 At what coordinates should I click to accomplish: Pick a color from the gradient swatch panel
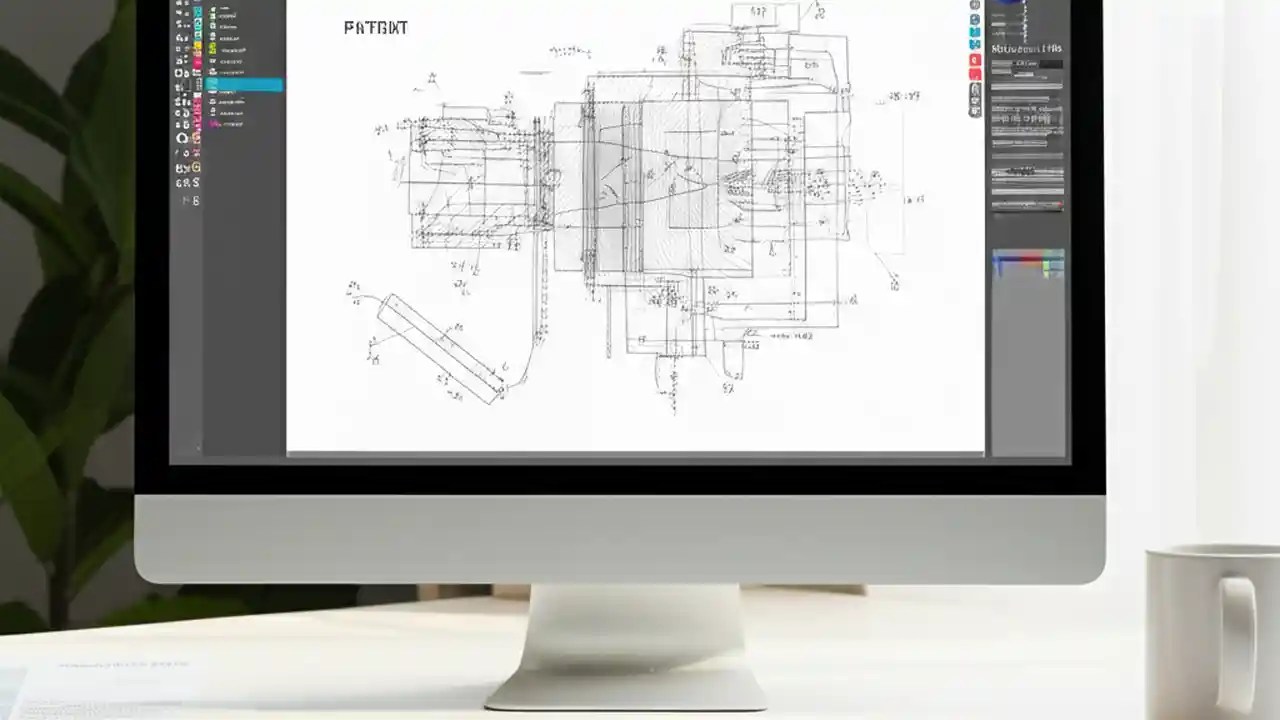[1028, 263]
